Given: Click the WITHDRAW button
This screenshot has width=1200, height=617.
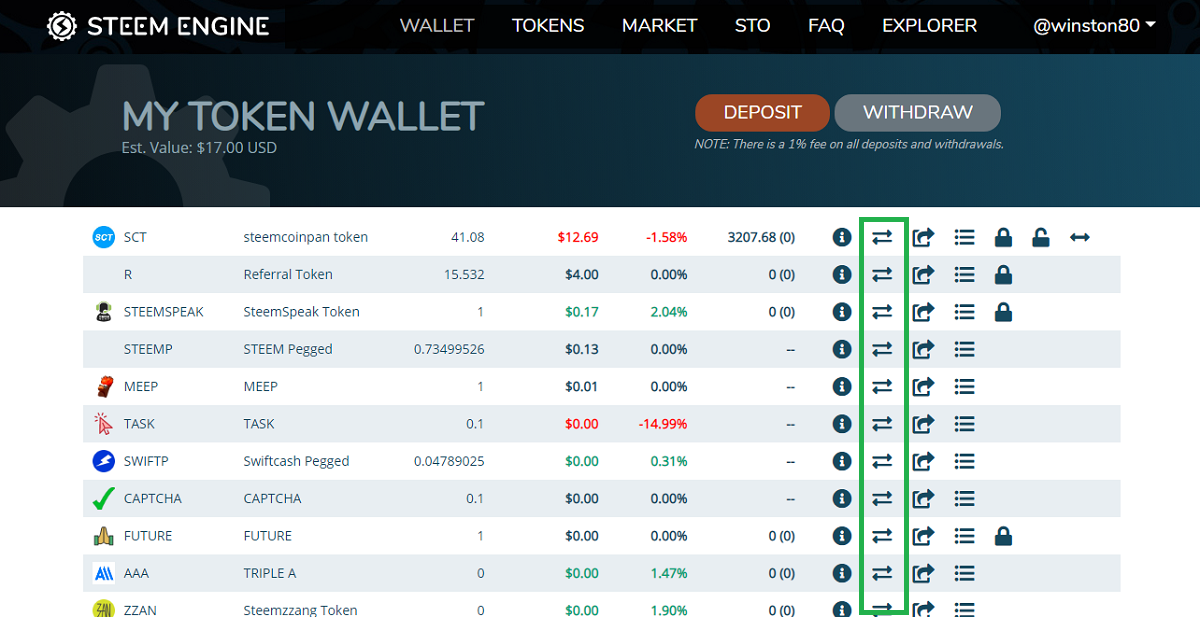Looking at the screenshot, I should pos(917,113).
